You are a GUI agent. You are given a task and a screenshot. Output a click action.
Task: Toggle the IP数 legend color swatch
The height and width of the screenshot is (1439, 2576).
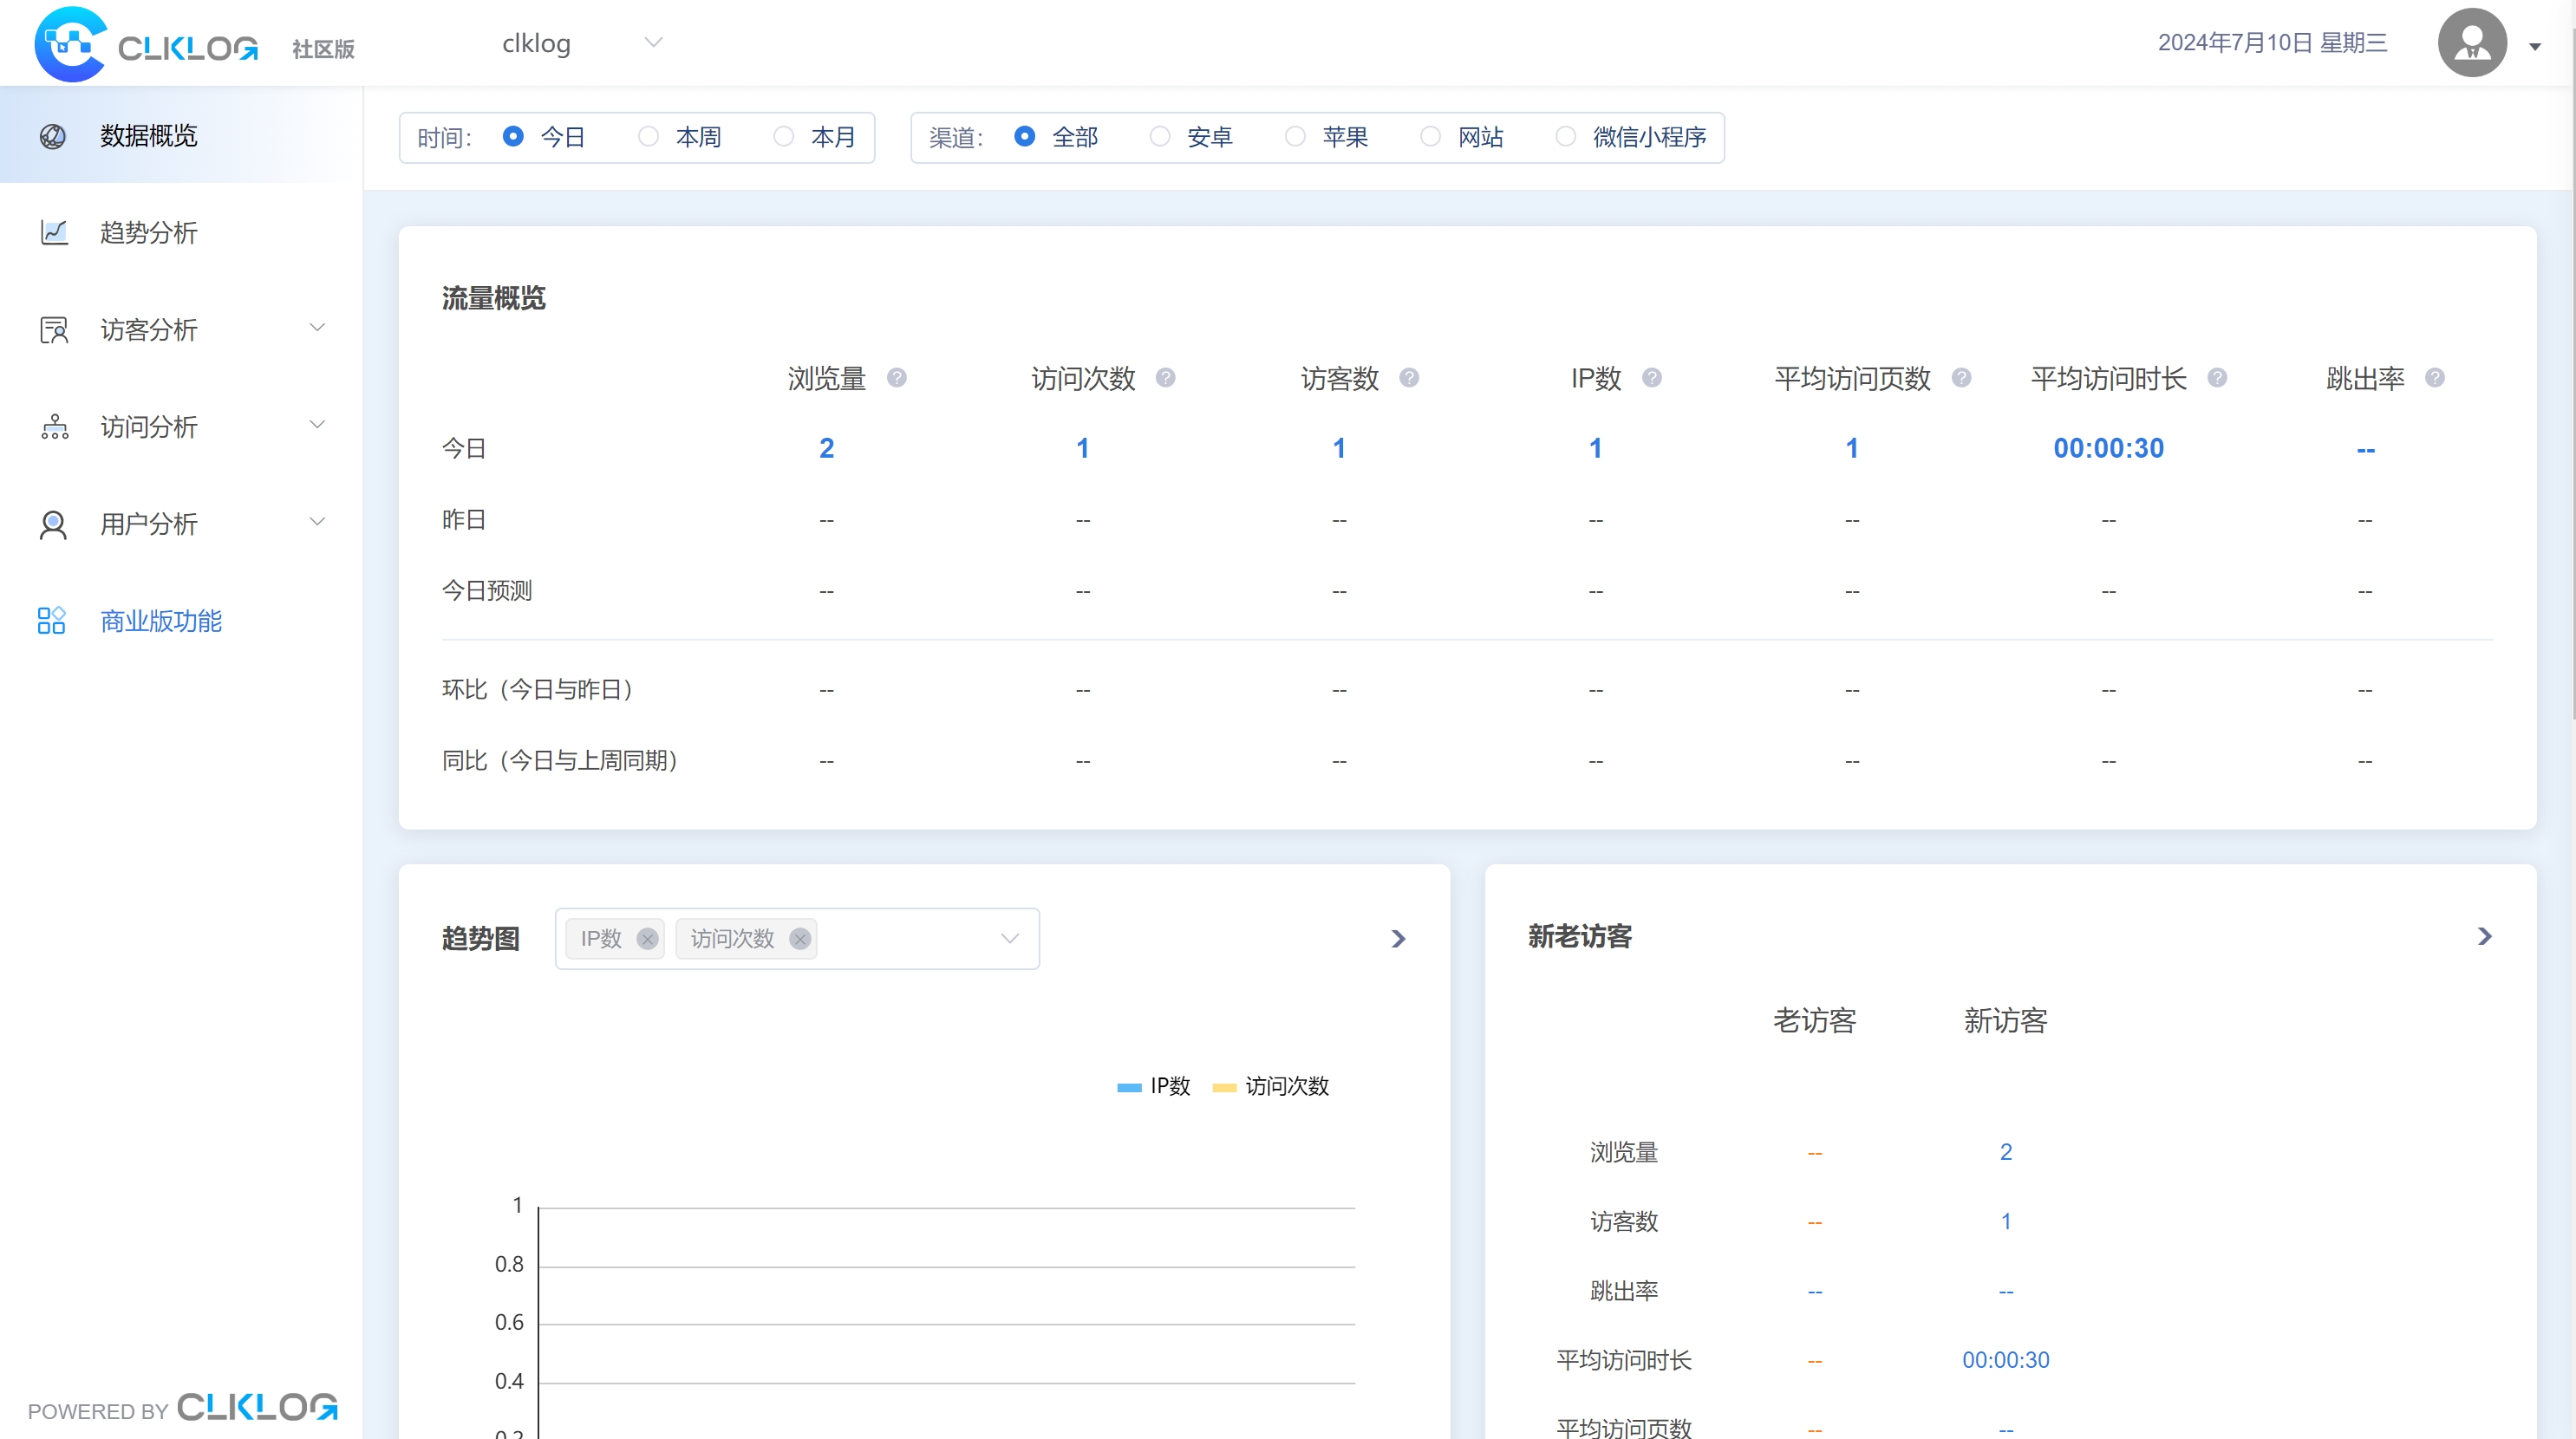(x=1129, y=1087)
